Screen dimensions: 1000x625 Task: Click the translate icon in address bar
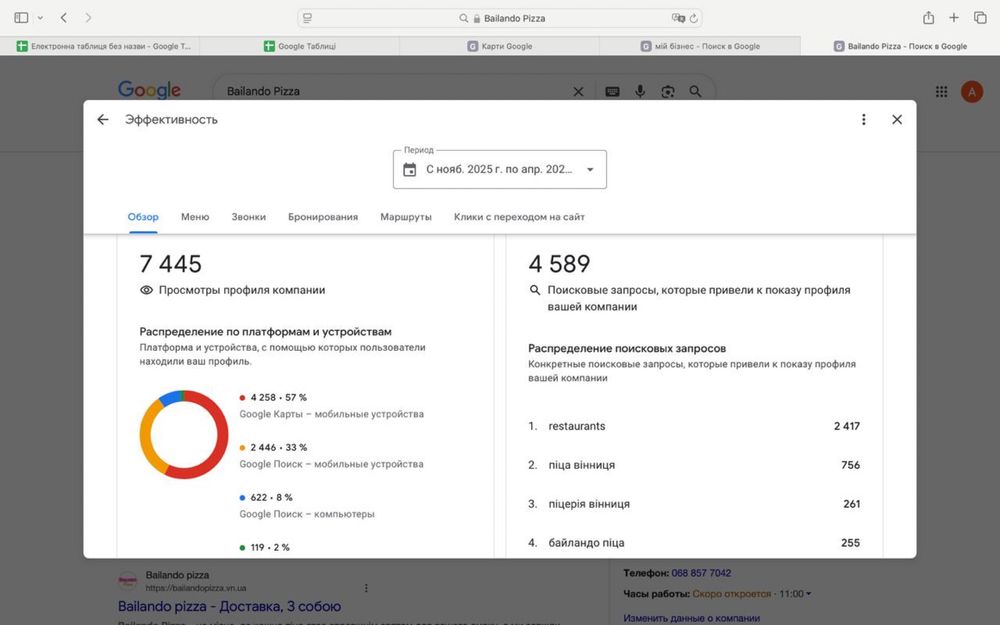point(678,18)
